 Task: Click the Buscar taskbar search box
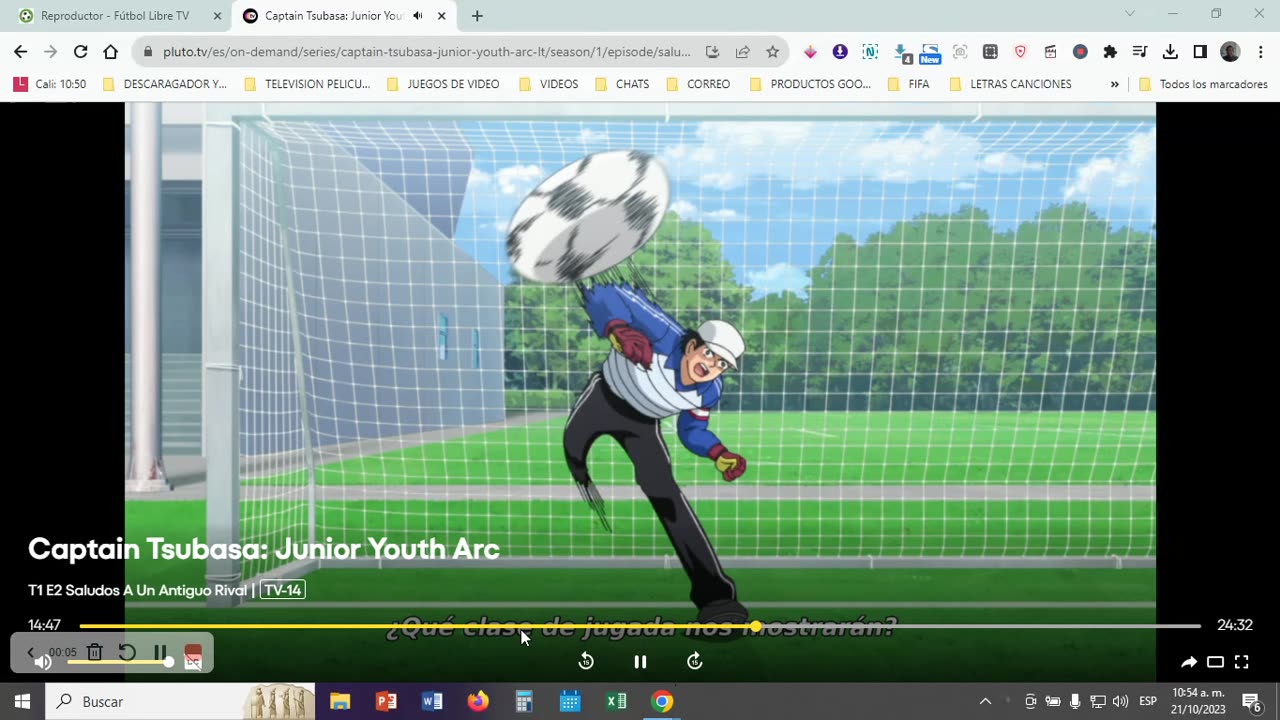pyautogui.click(x=180, y=702)
